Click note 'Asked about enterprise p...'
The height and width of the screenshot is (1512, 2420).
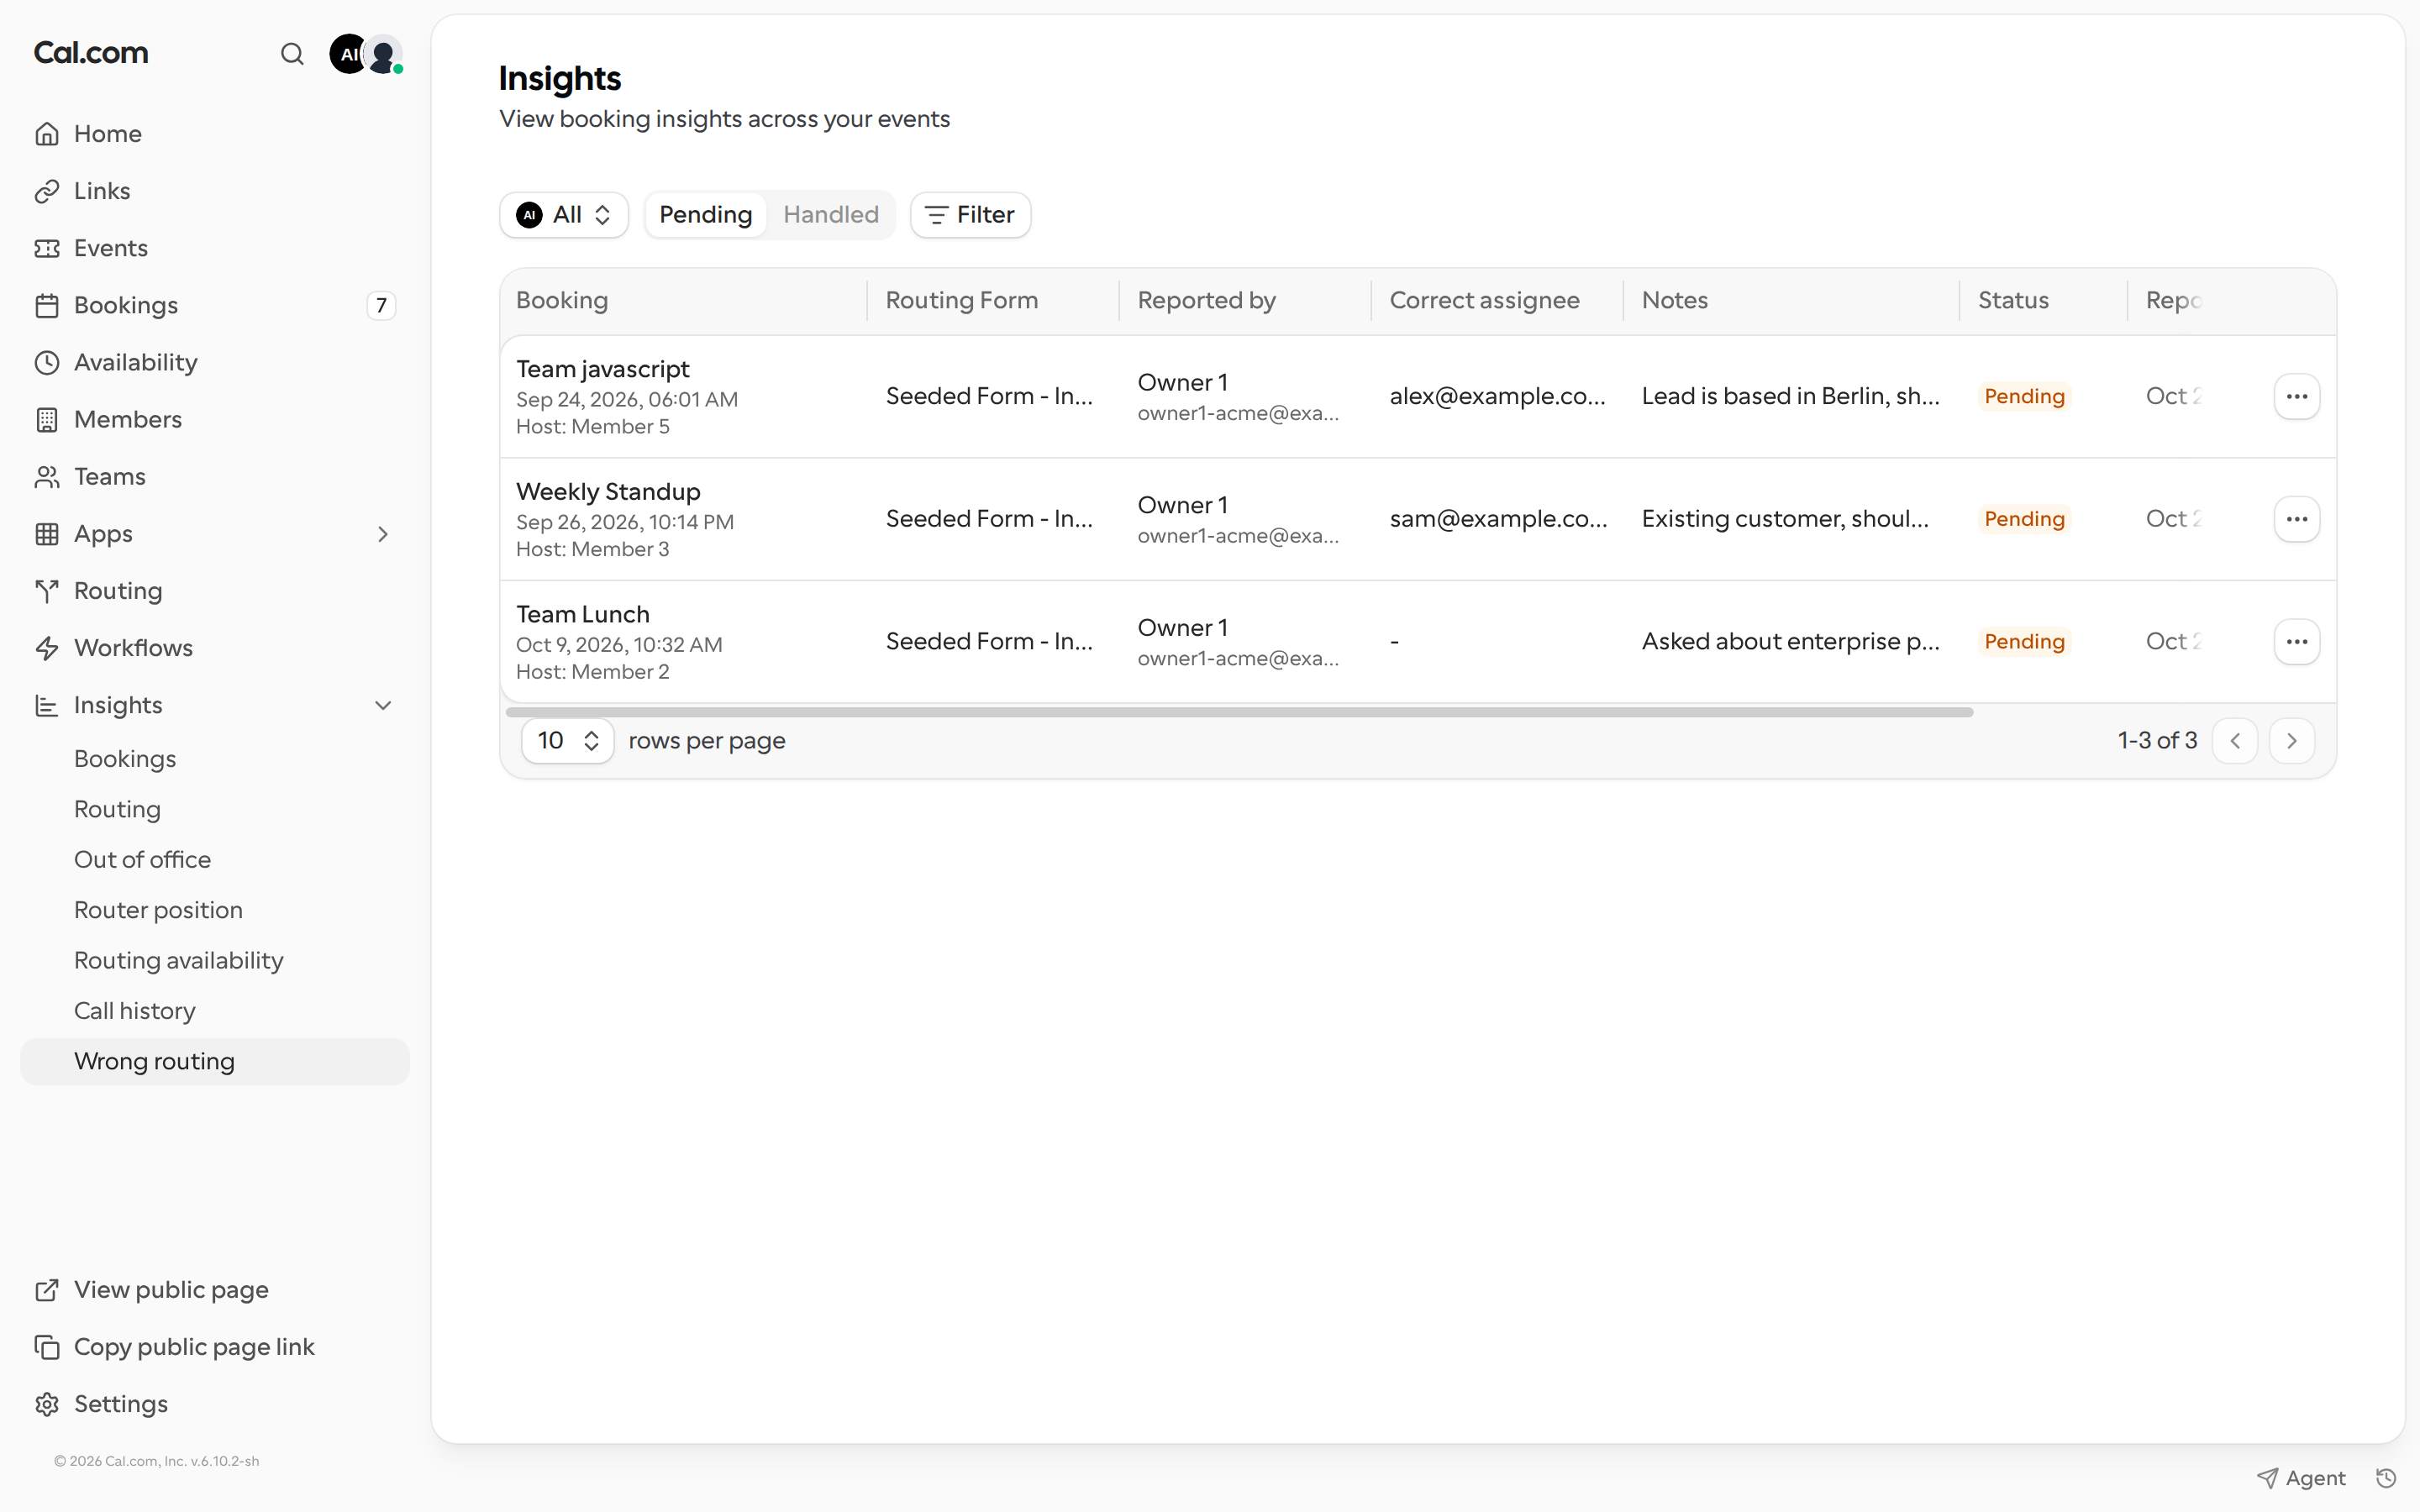pyautogui.click(x=1790, y=642)
